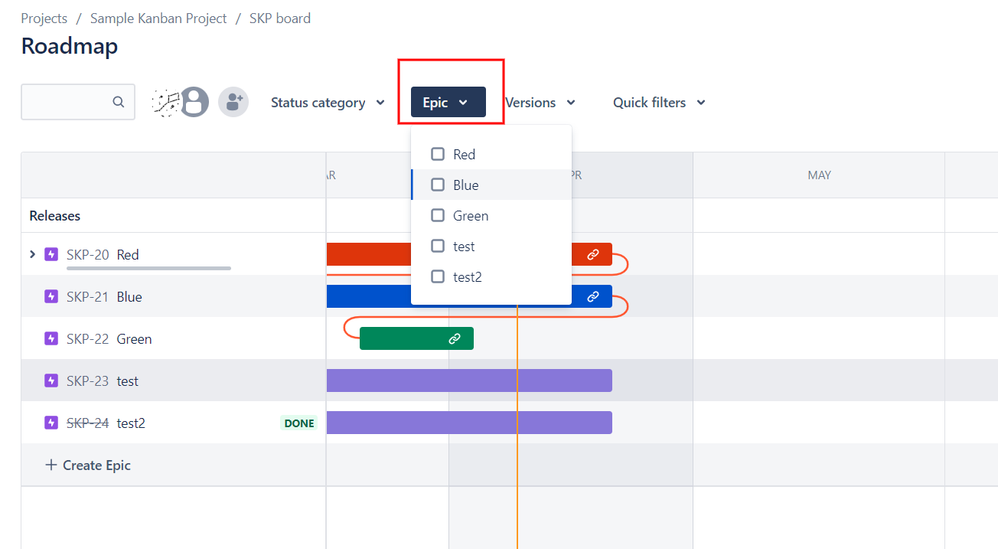Check the Blue epic checkbox
Viewport: 998px width, 549px height.
coord(438,185)
